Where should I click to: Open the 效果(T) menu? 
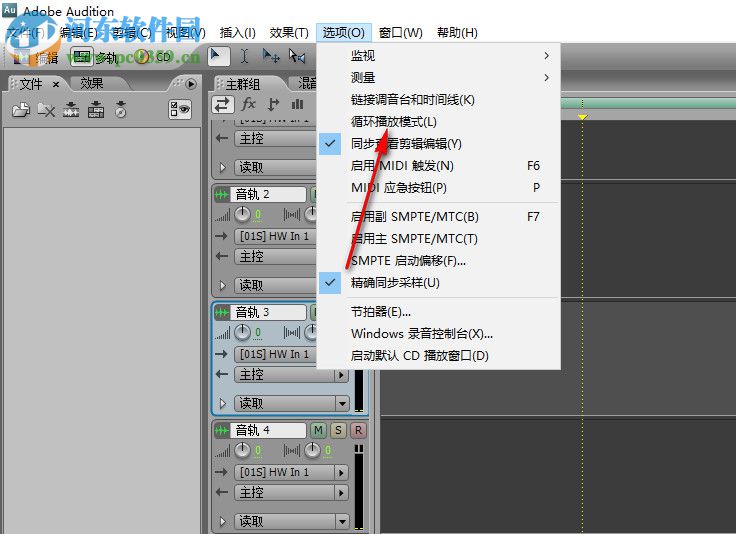[x=289, y=32]
